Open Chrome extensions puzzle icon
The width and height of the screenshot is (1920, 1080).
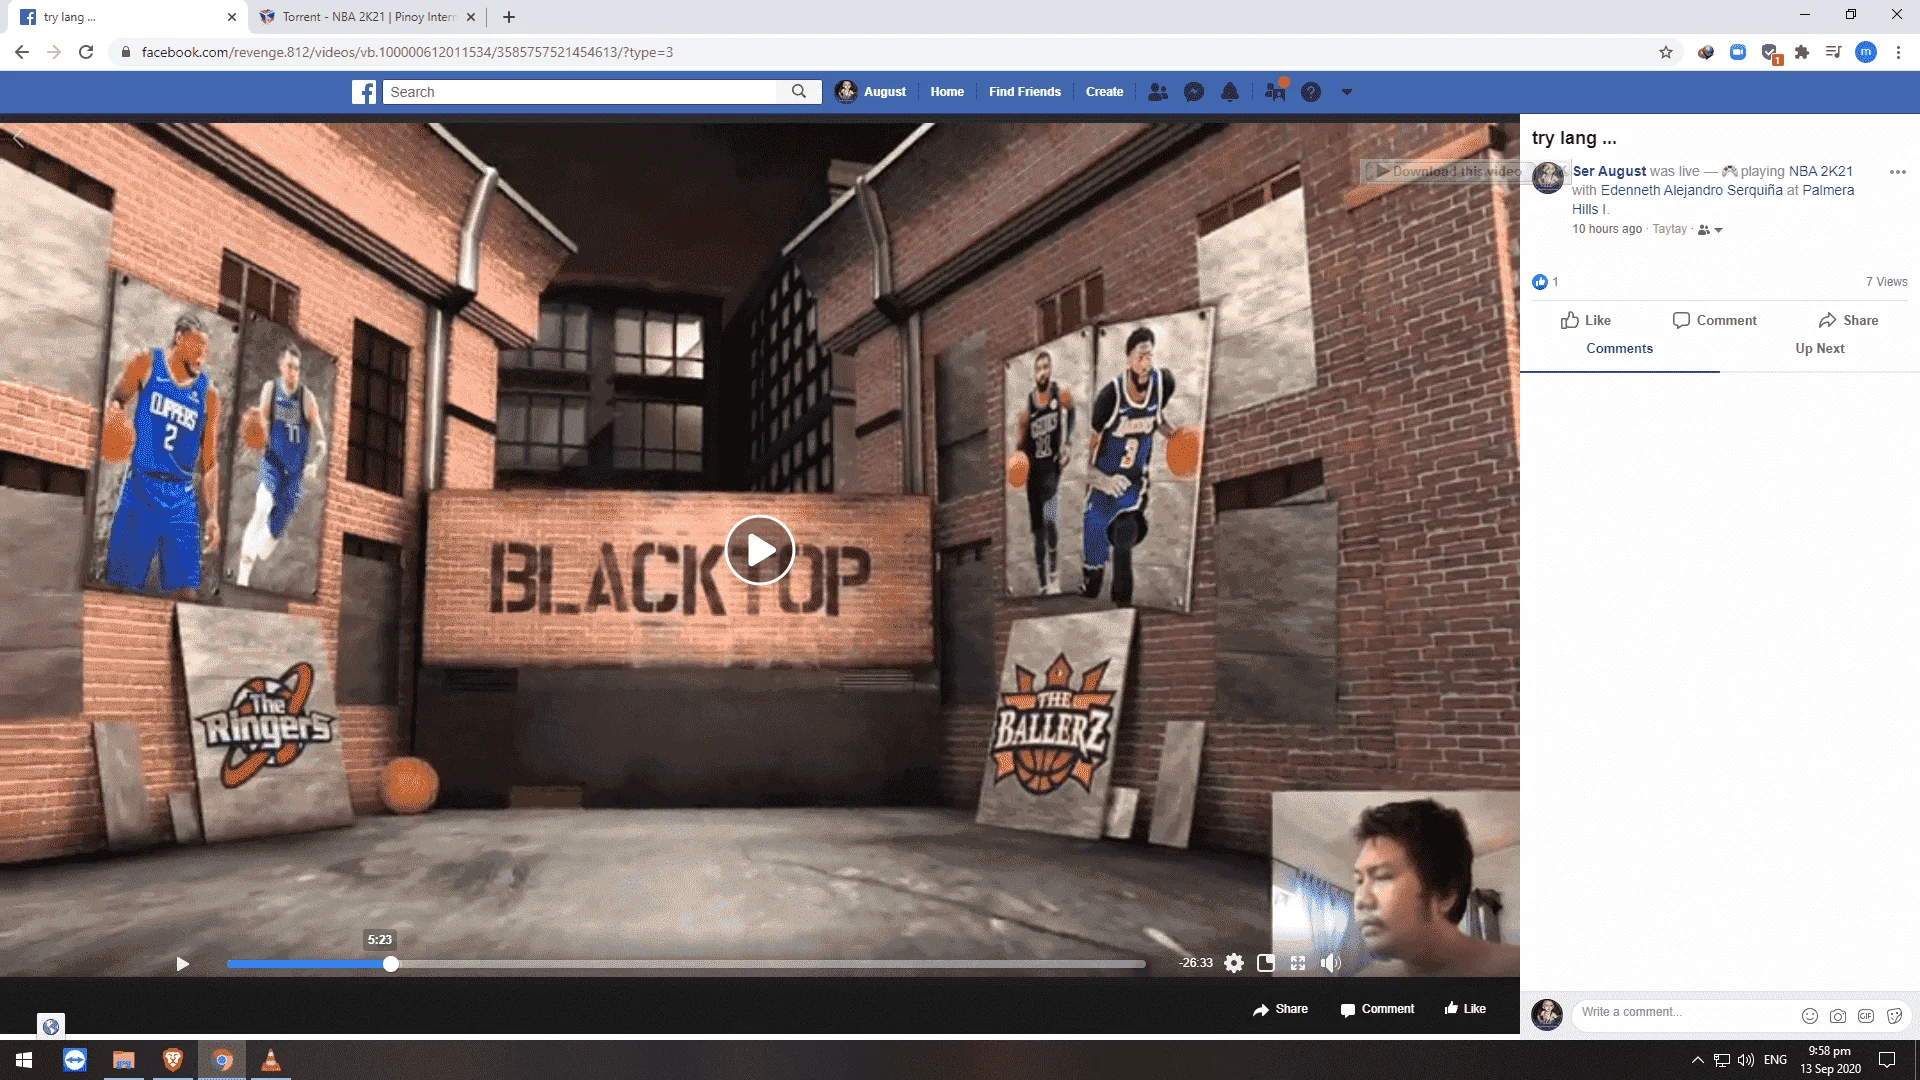pyautogui.click(x=1802, y=52)
